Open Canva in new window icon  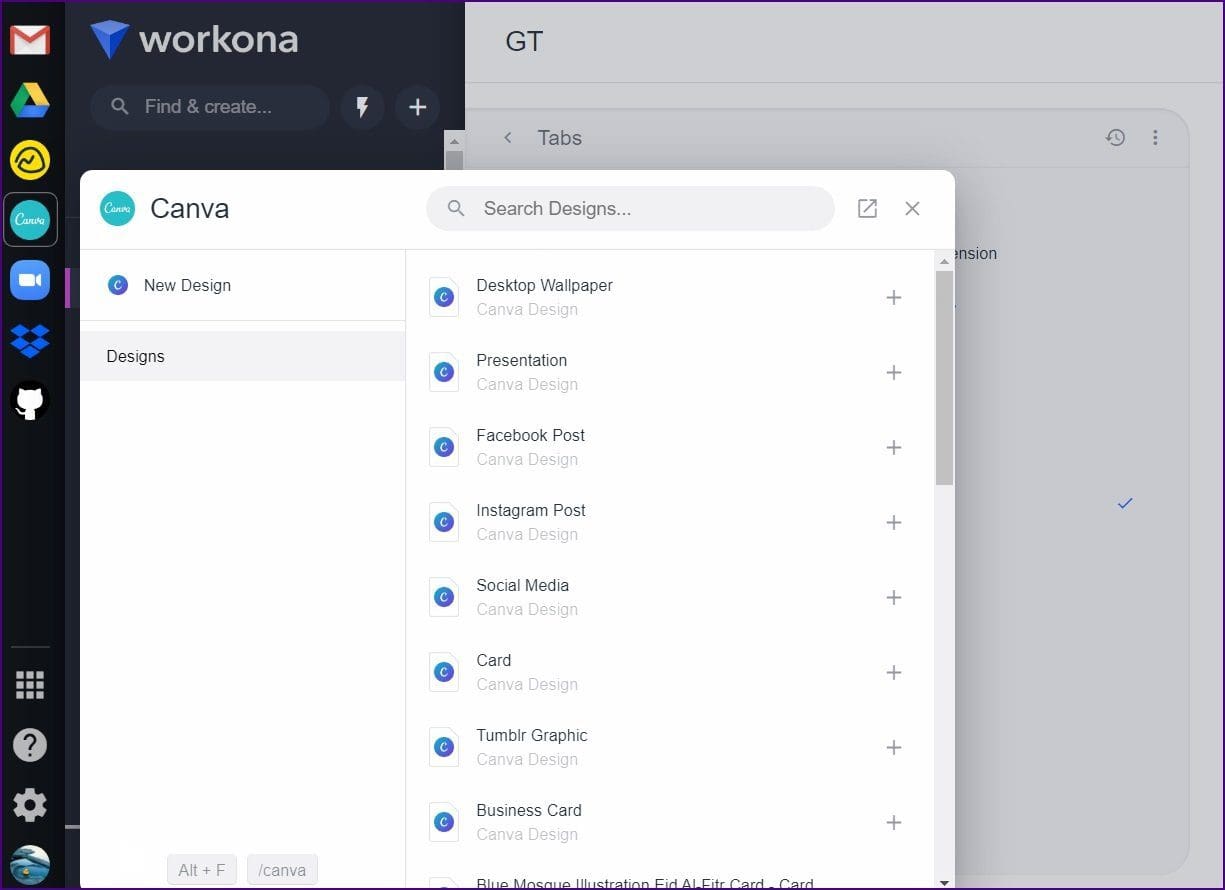pos(867,208)
